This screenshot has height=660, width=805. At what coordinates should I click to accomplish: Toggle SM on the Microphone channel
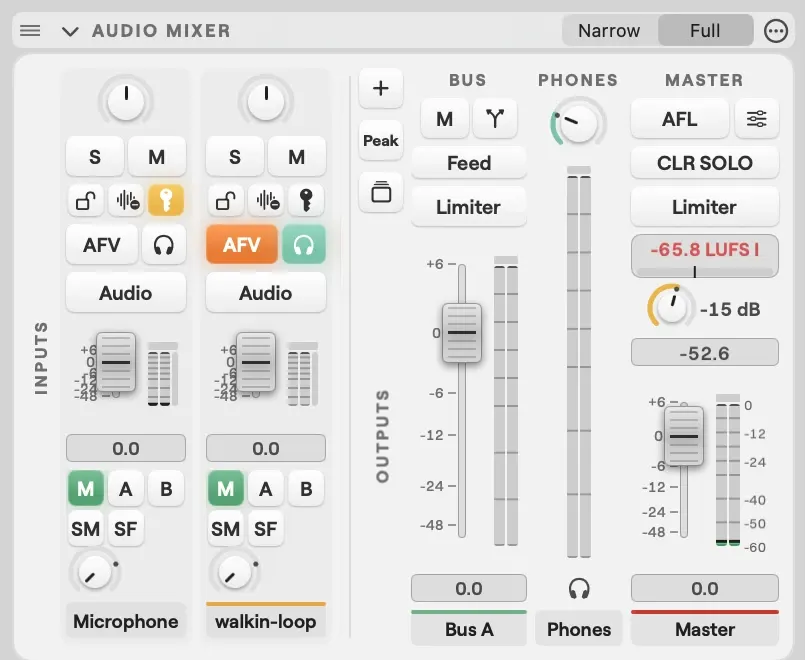86,529
